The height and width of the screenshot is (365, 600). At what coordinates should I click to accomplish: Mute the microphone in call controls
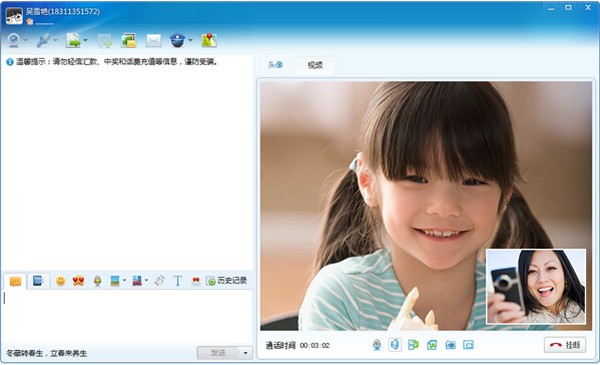point(377,345)
